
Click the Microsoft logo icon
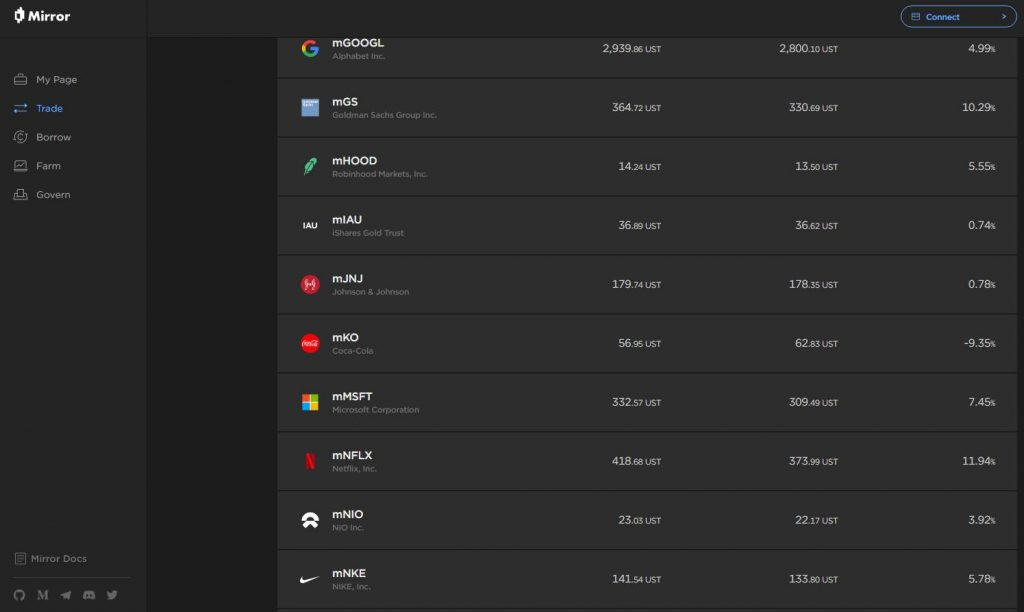click(310, 402)
